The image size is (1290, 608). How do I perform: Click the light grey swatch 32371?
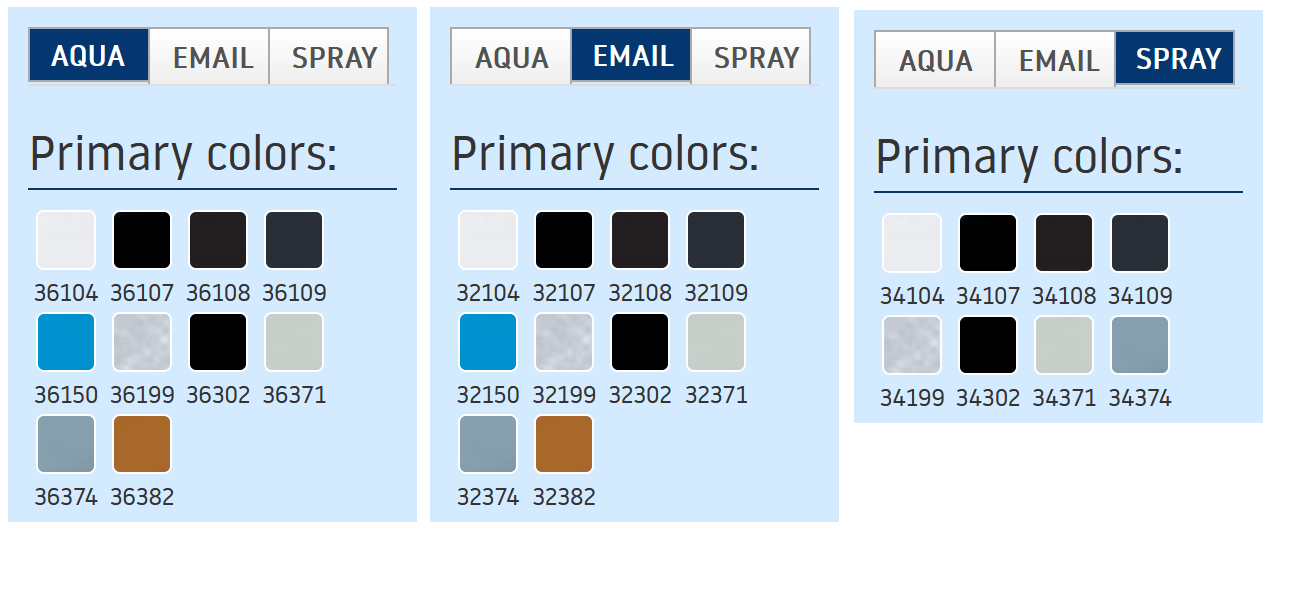[x=716, y=342]
